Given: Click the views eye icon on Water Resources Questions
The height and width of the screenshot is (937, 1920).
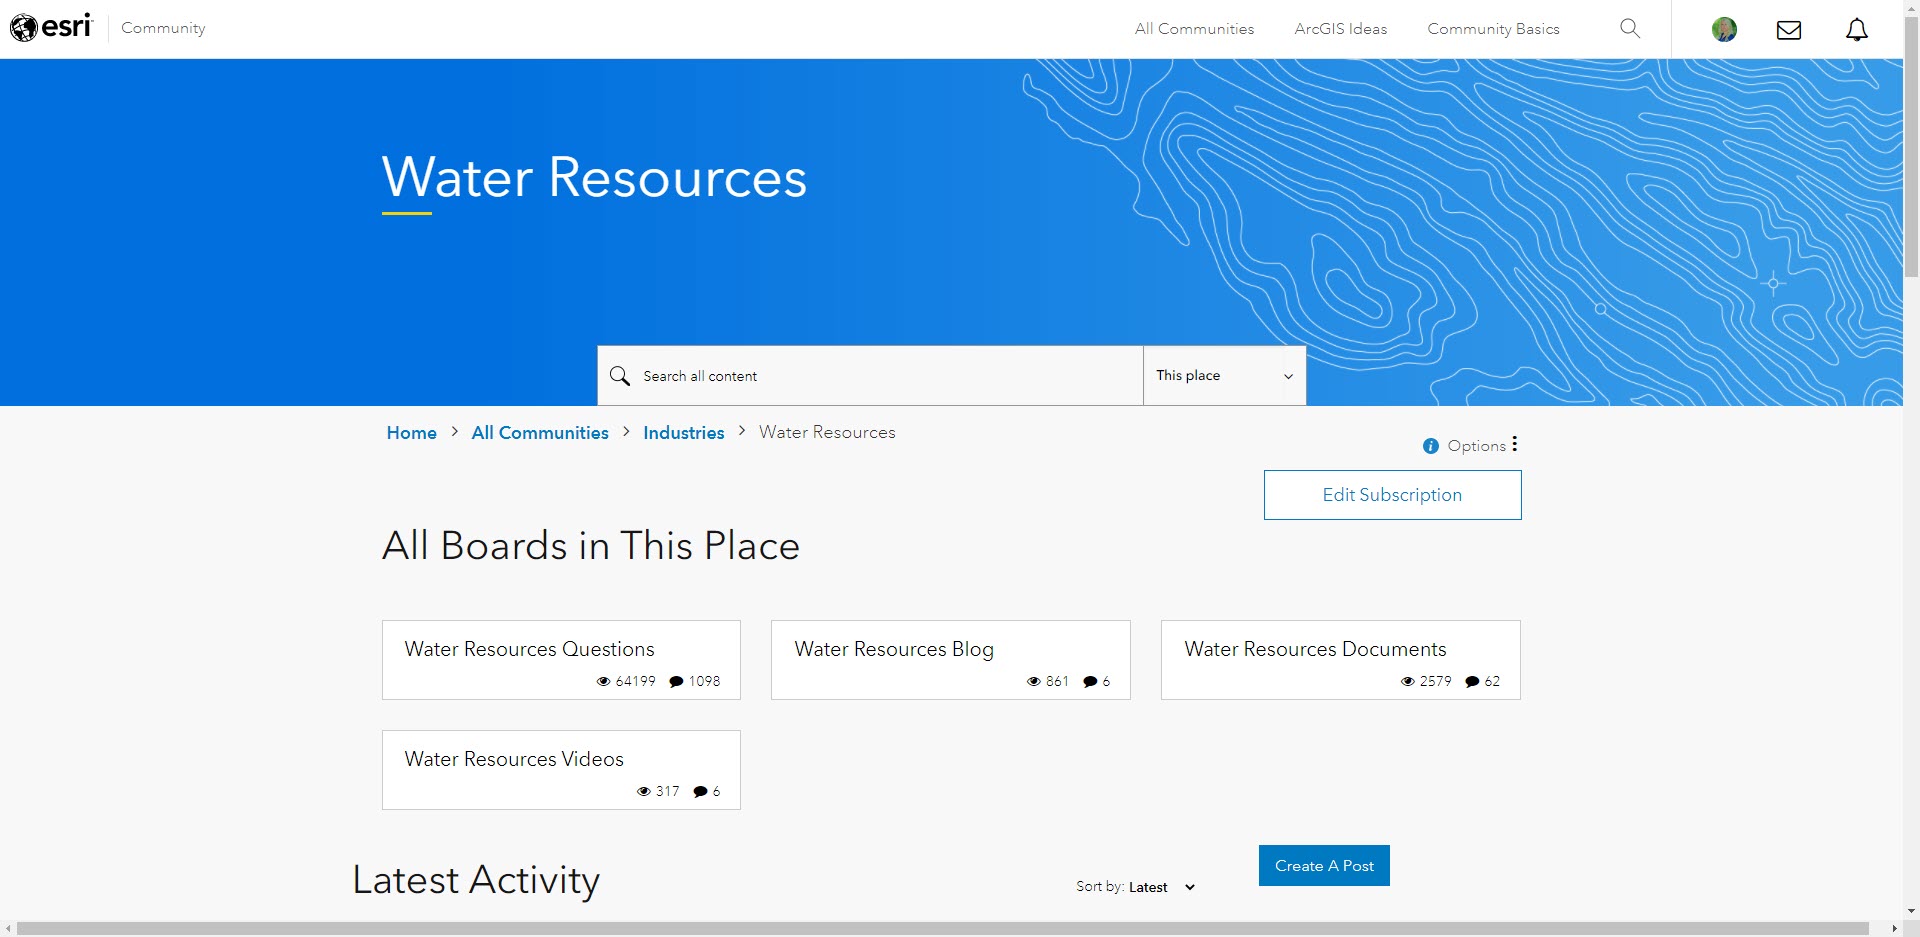Looking at the screenshot, I should pyautogui.click(x=603, y=681).
